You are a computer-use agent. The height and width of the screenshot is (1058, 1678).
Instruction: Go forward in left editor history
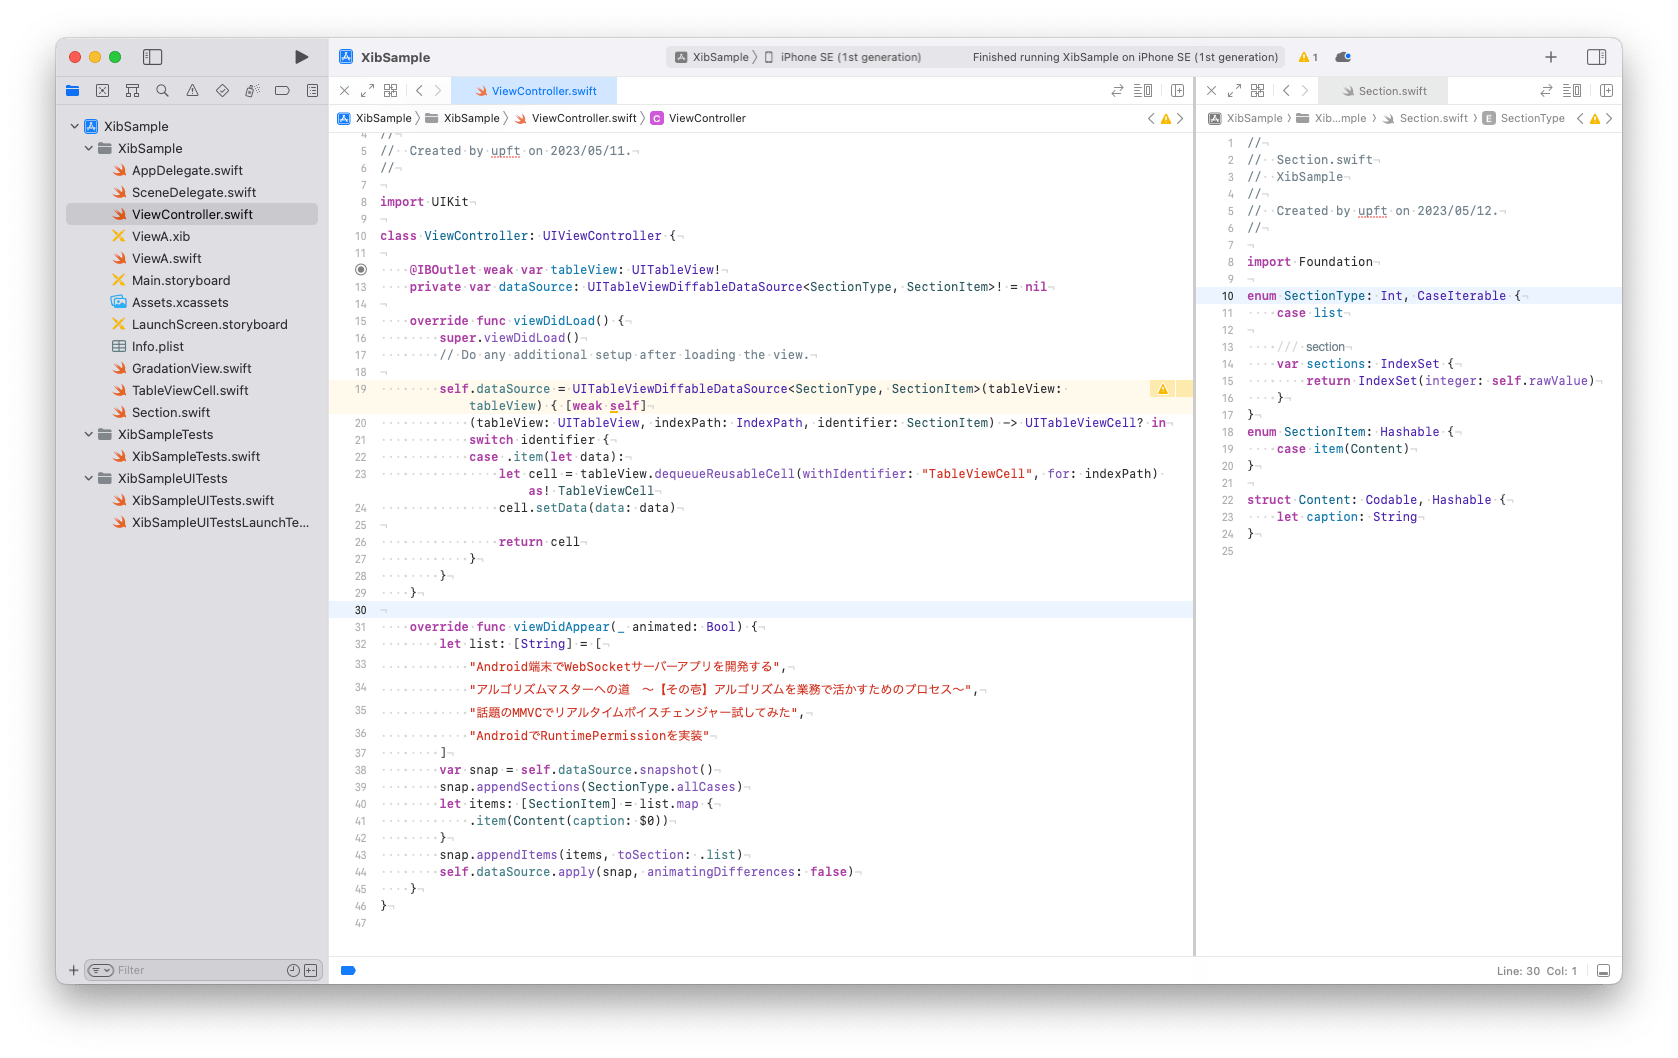click(x=438, y=91)
